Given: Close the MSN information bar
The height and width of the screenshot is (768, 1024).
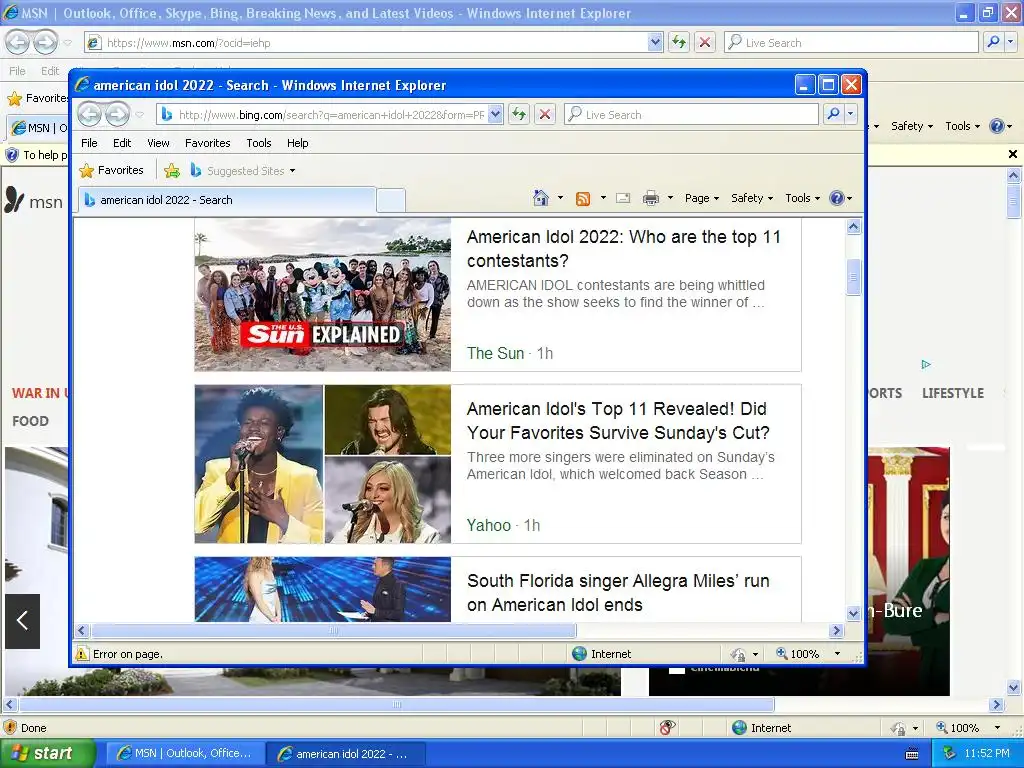Looking at the screenshot, I should 1012,154.
